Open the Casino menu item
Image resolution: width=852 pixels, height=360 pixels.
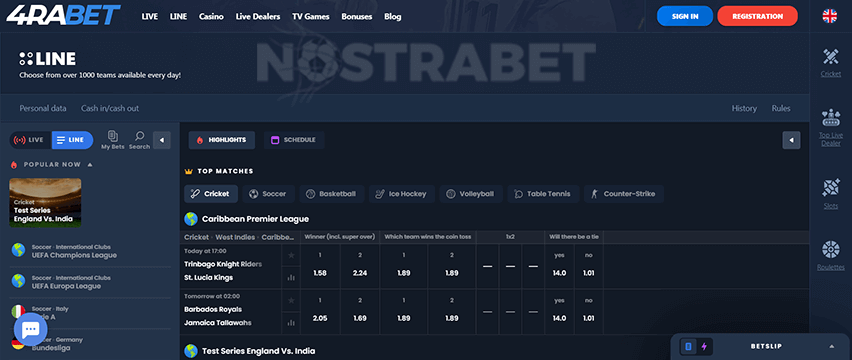[x=211, y=16]
